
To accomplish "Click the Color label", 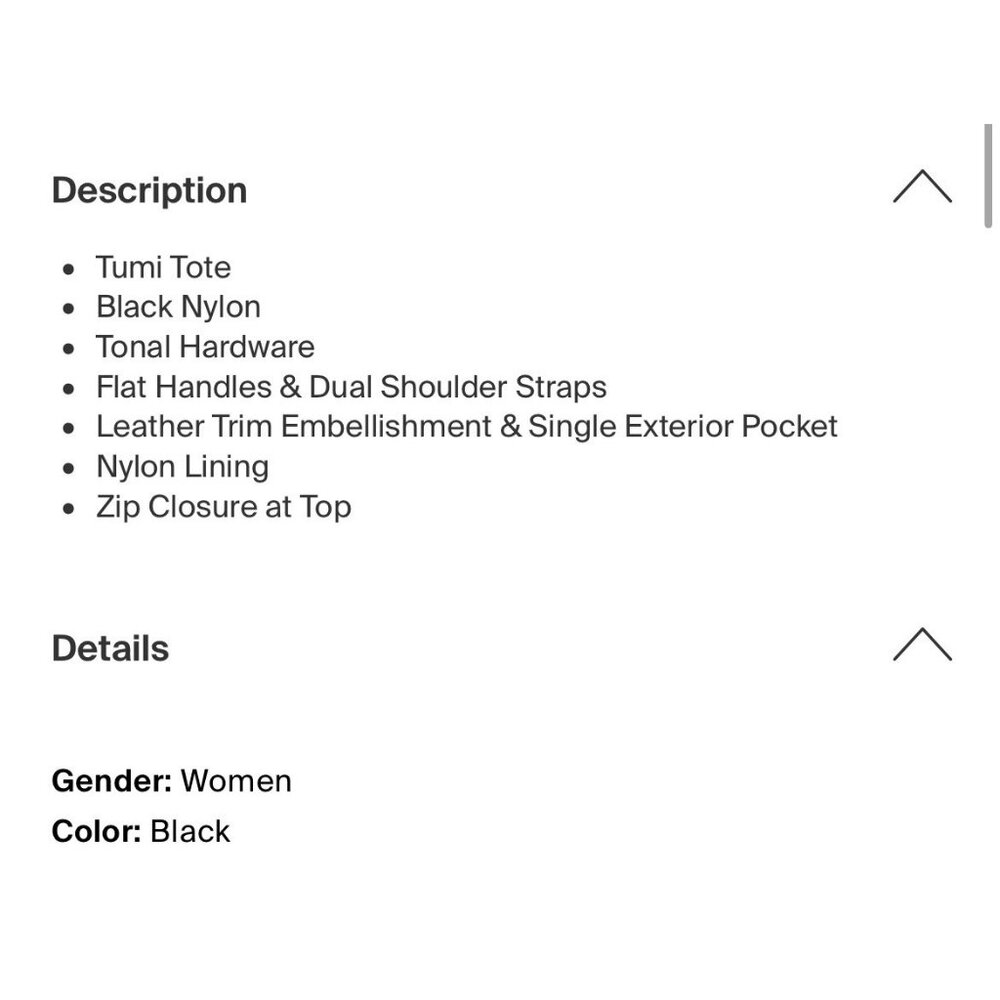I will tap(96, 831).
